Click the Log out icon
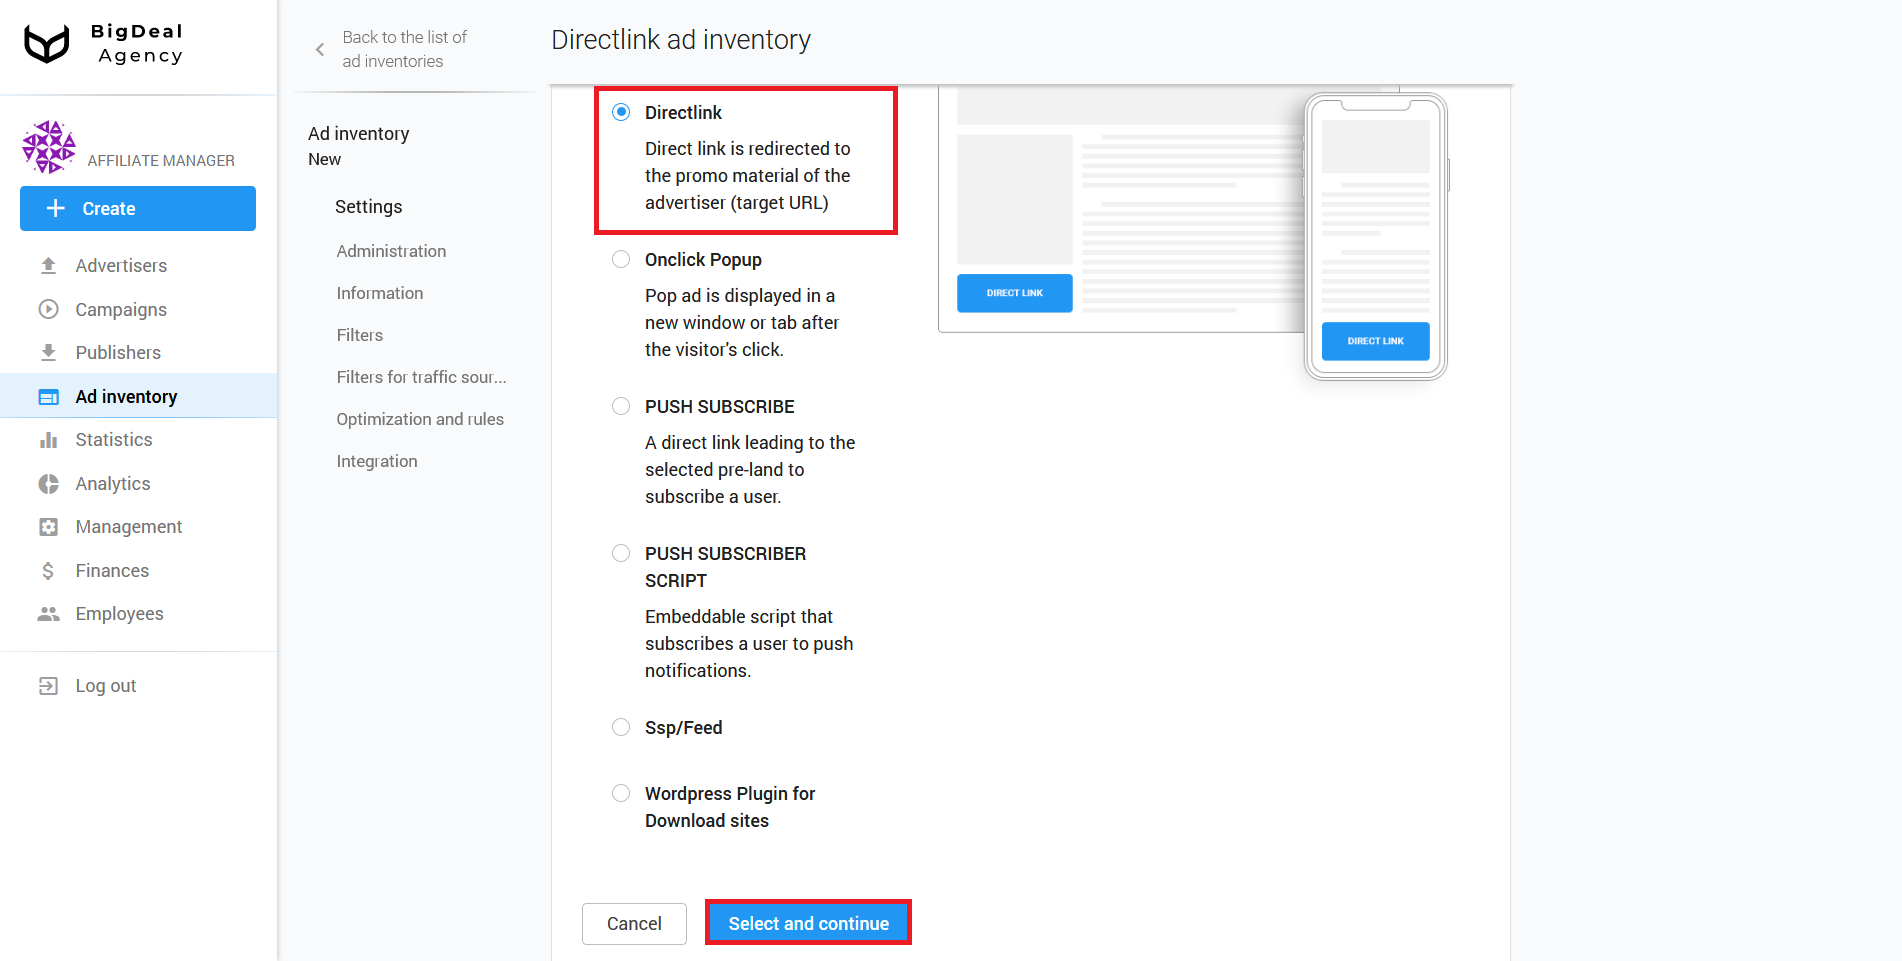This screenshot has height=961, width=1902. coord(47,685)
